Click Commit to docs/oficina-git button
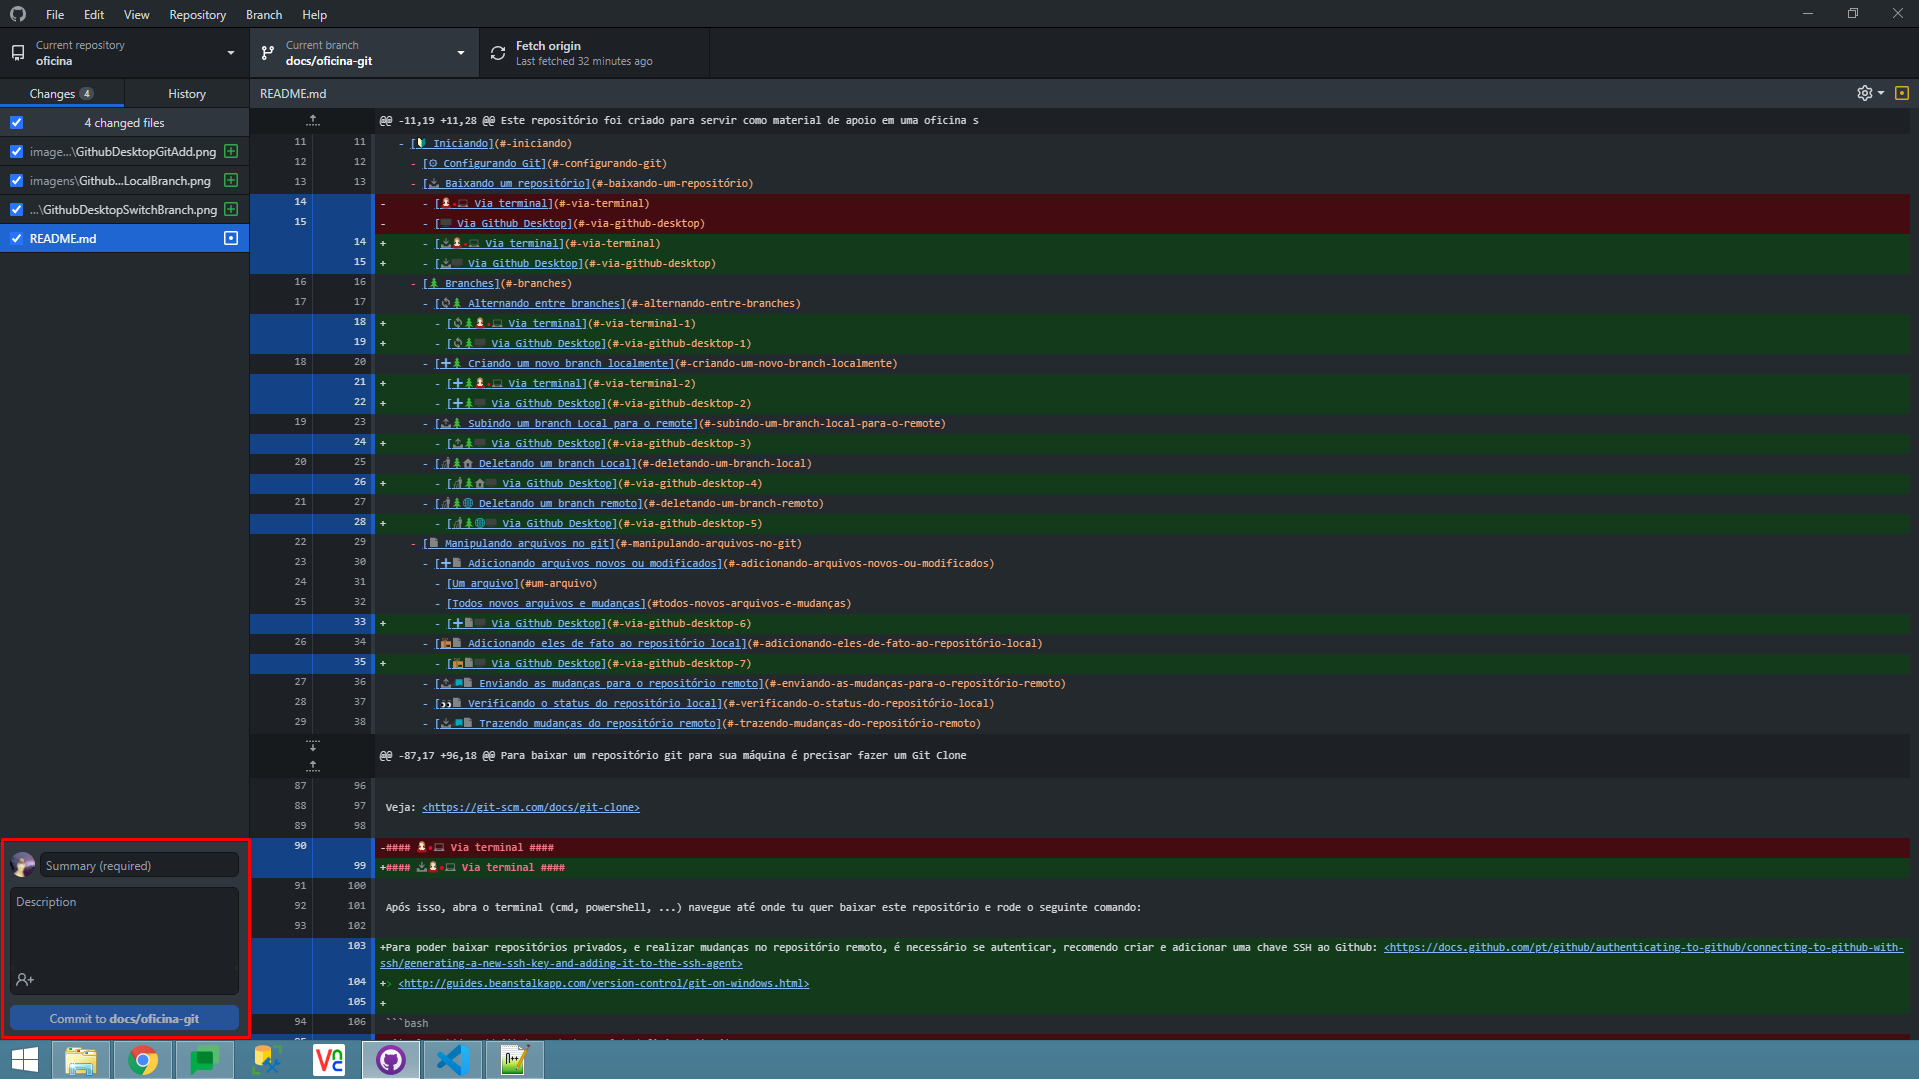 [x=124, y=1018]
